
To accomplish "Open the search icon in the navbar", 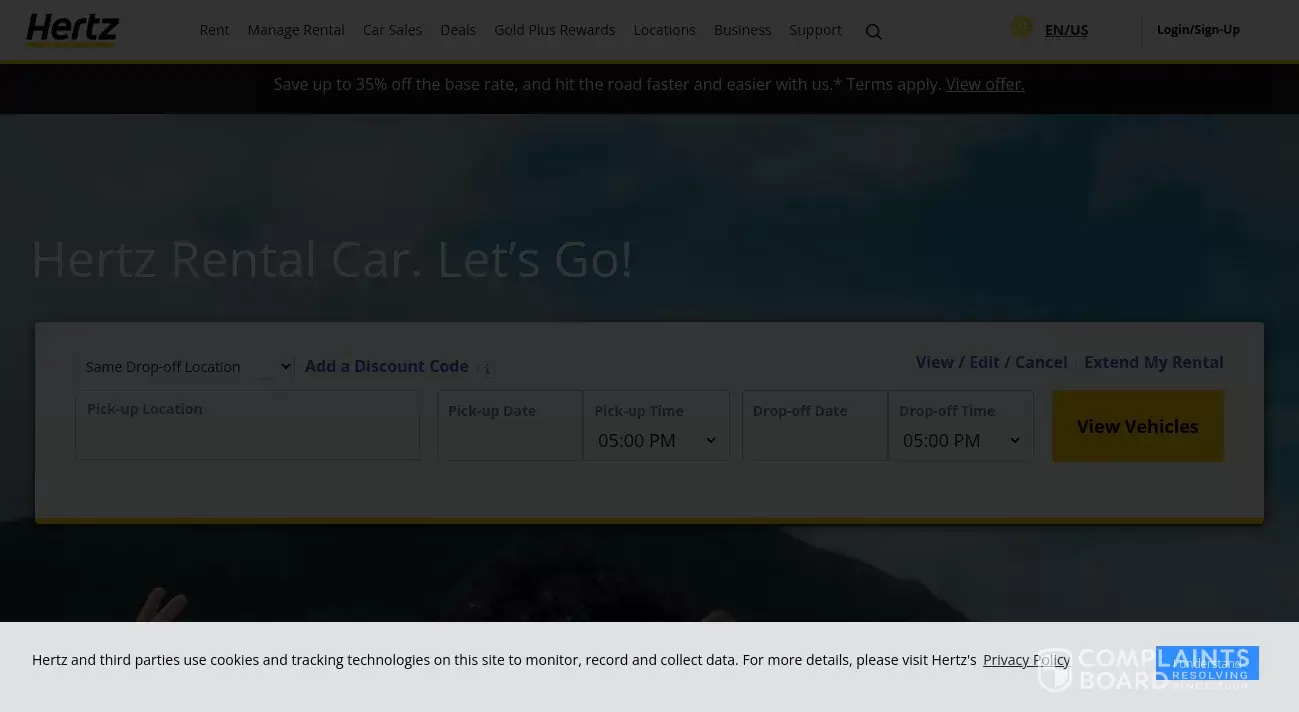I will (x=873, y=31).
